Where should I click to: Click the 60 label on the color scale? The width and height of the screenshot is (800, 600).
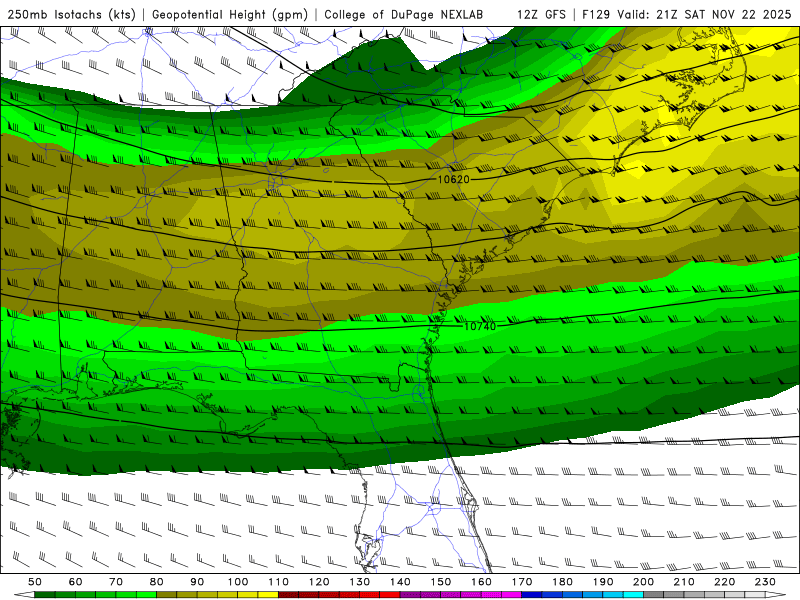(76, 582)
